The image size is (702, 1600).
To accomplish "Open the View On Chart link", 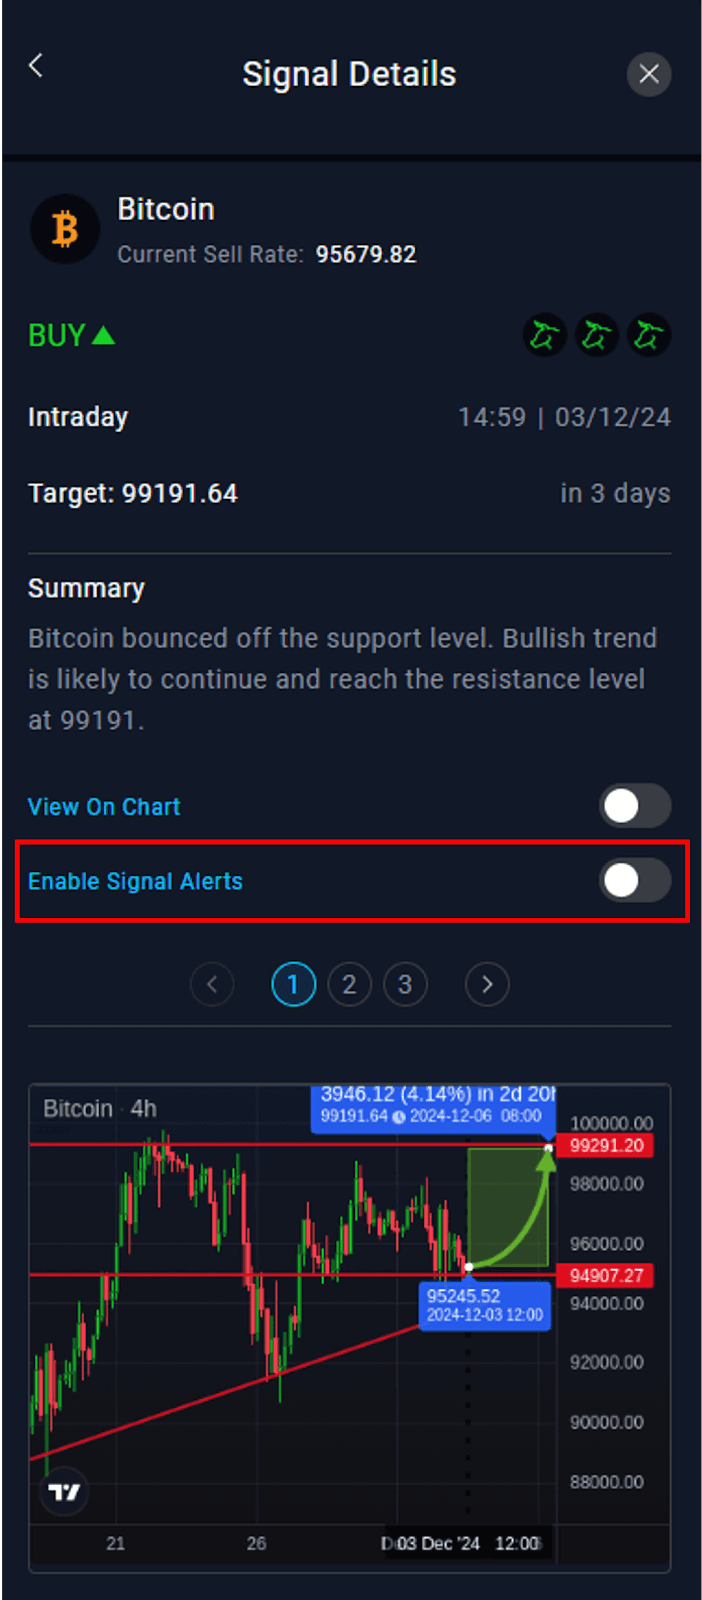I will point(103,806).
